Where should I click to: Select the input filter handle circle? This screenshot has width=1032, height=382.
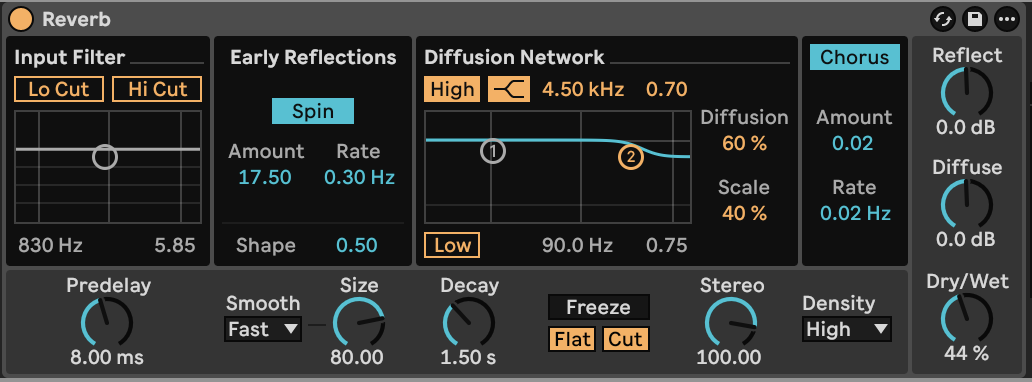pos(105,157)
